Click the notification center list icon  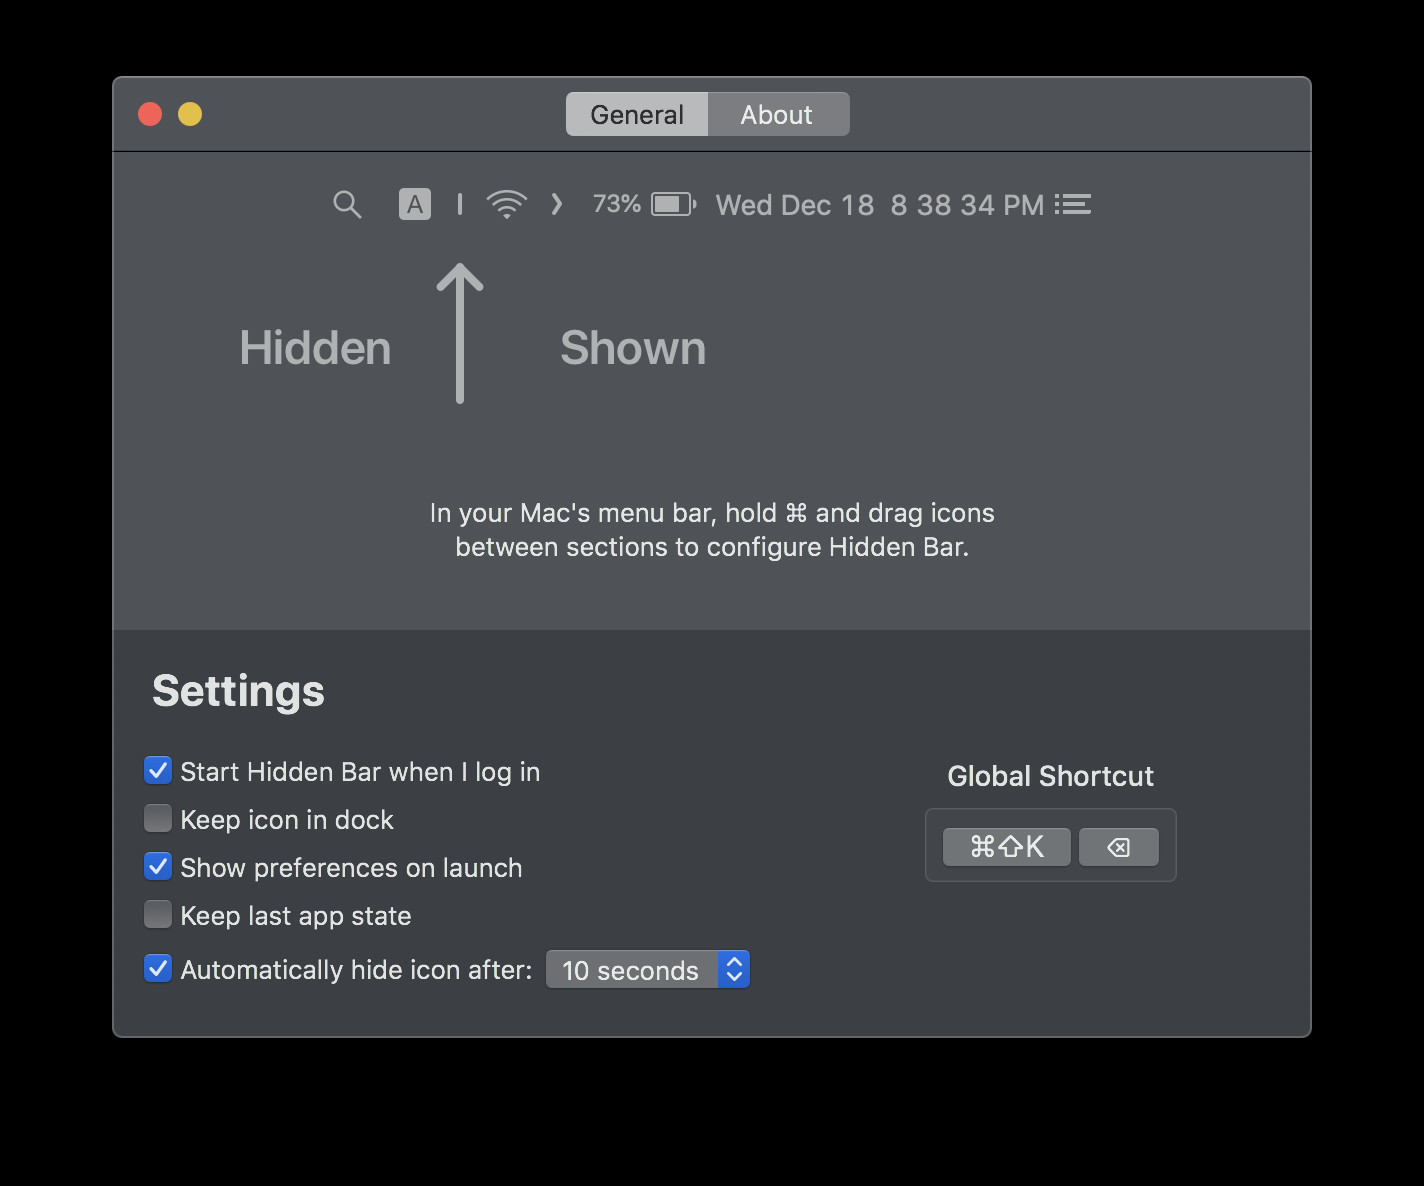click(x=1073, y=204)
